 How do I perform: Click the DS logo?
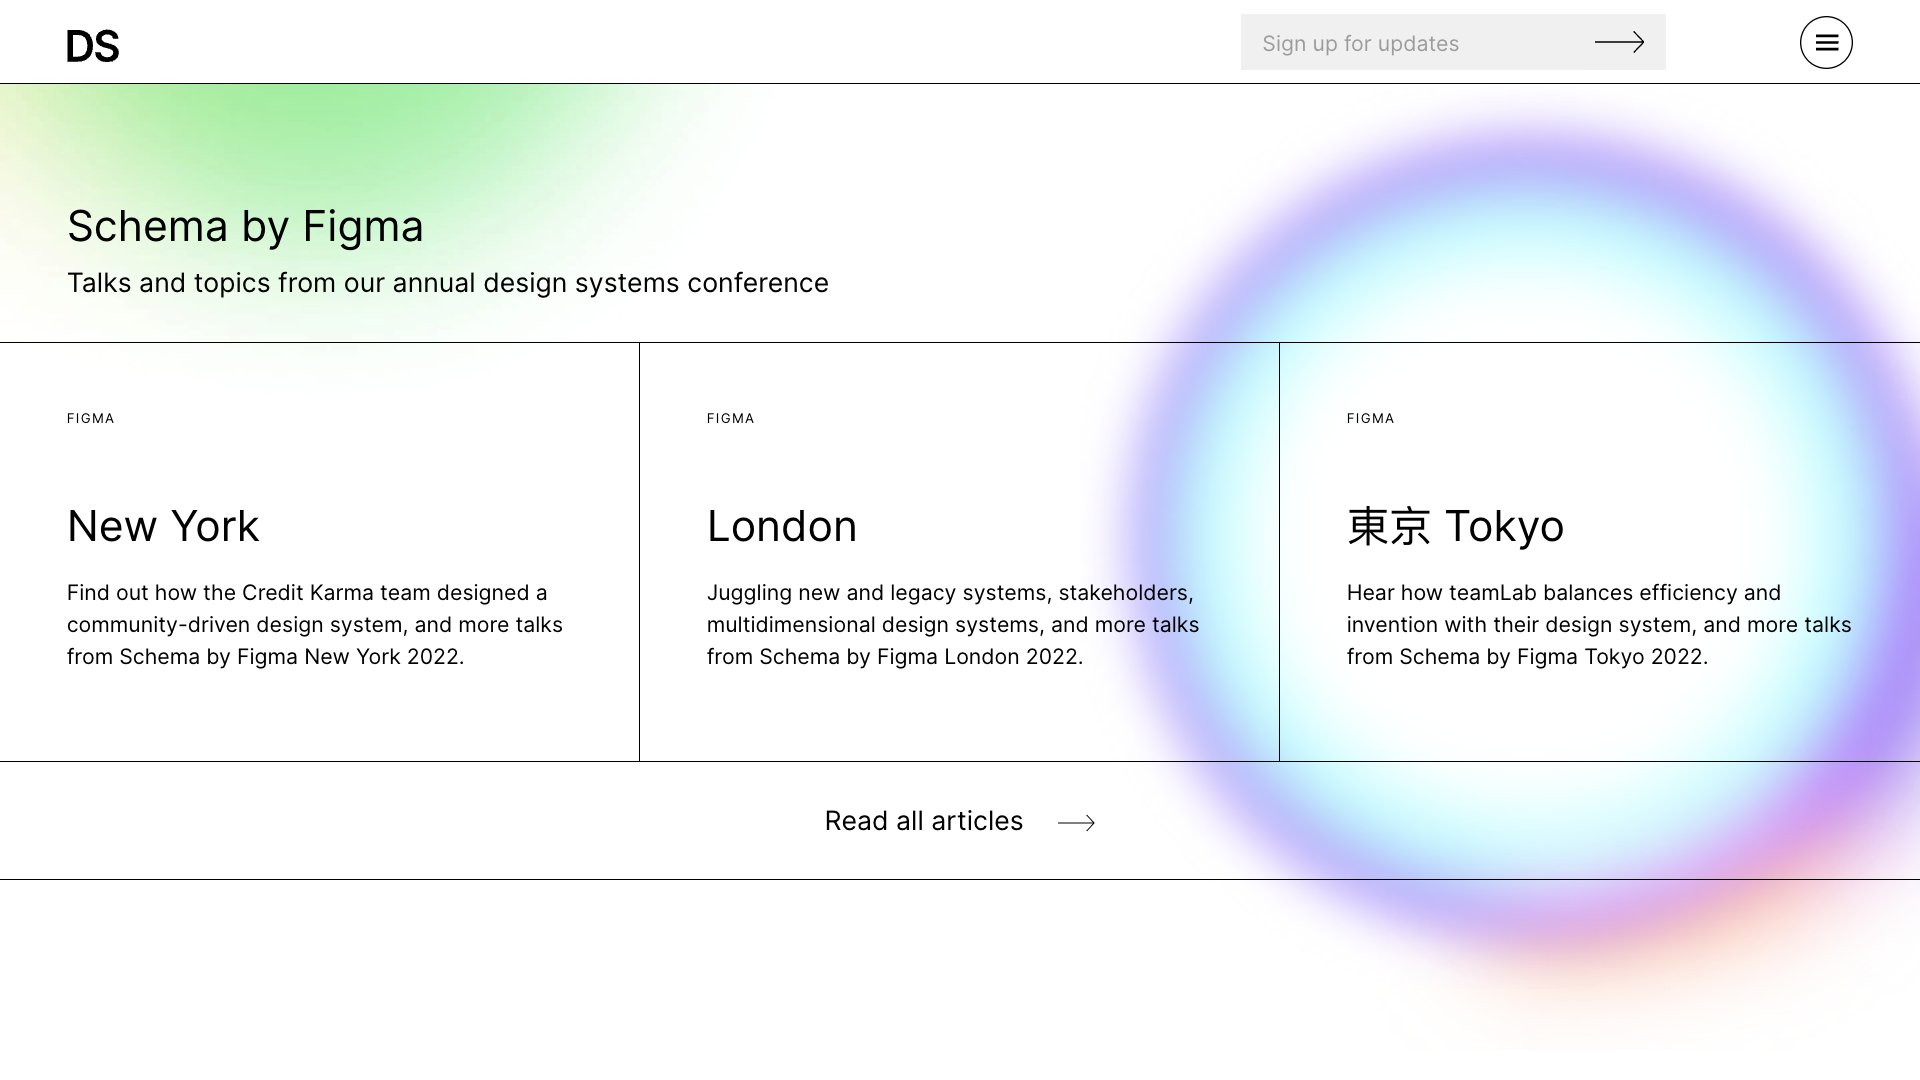coord(93,46)
